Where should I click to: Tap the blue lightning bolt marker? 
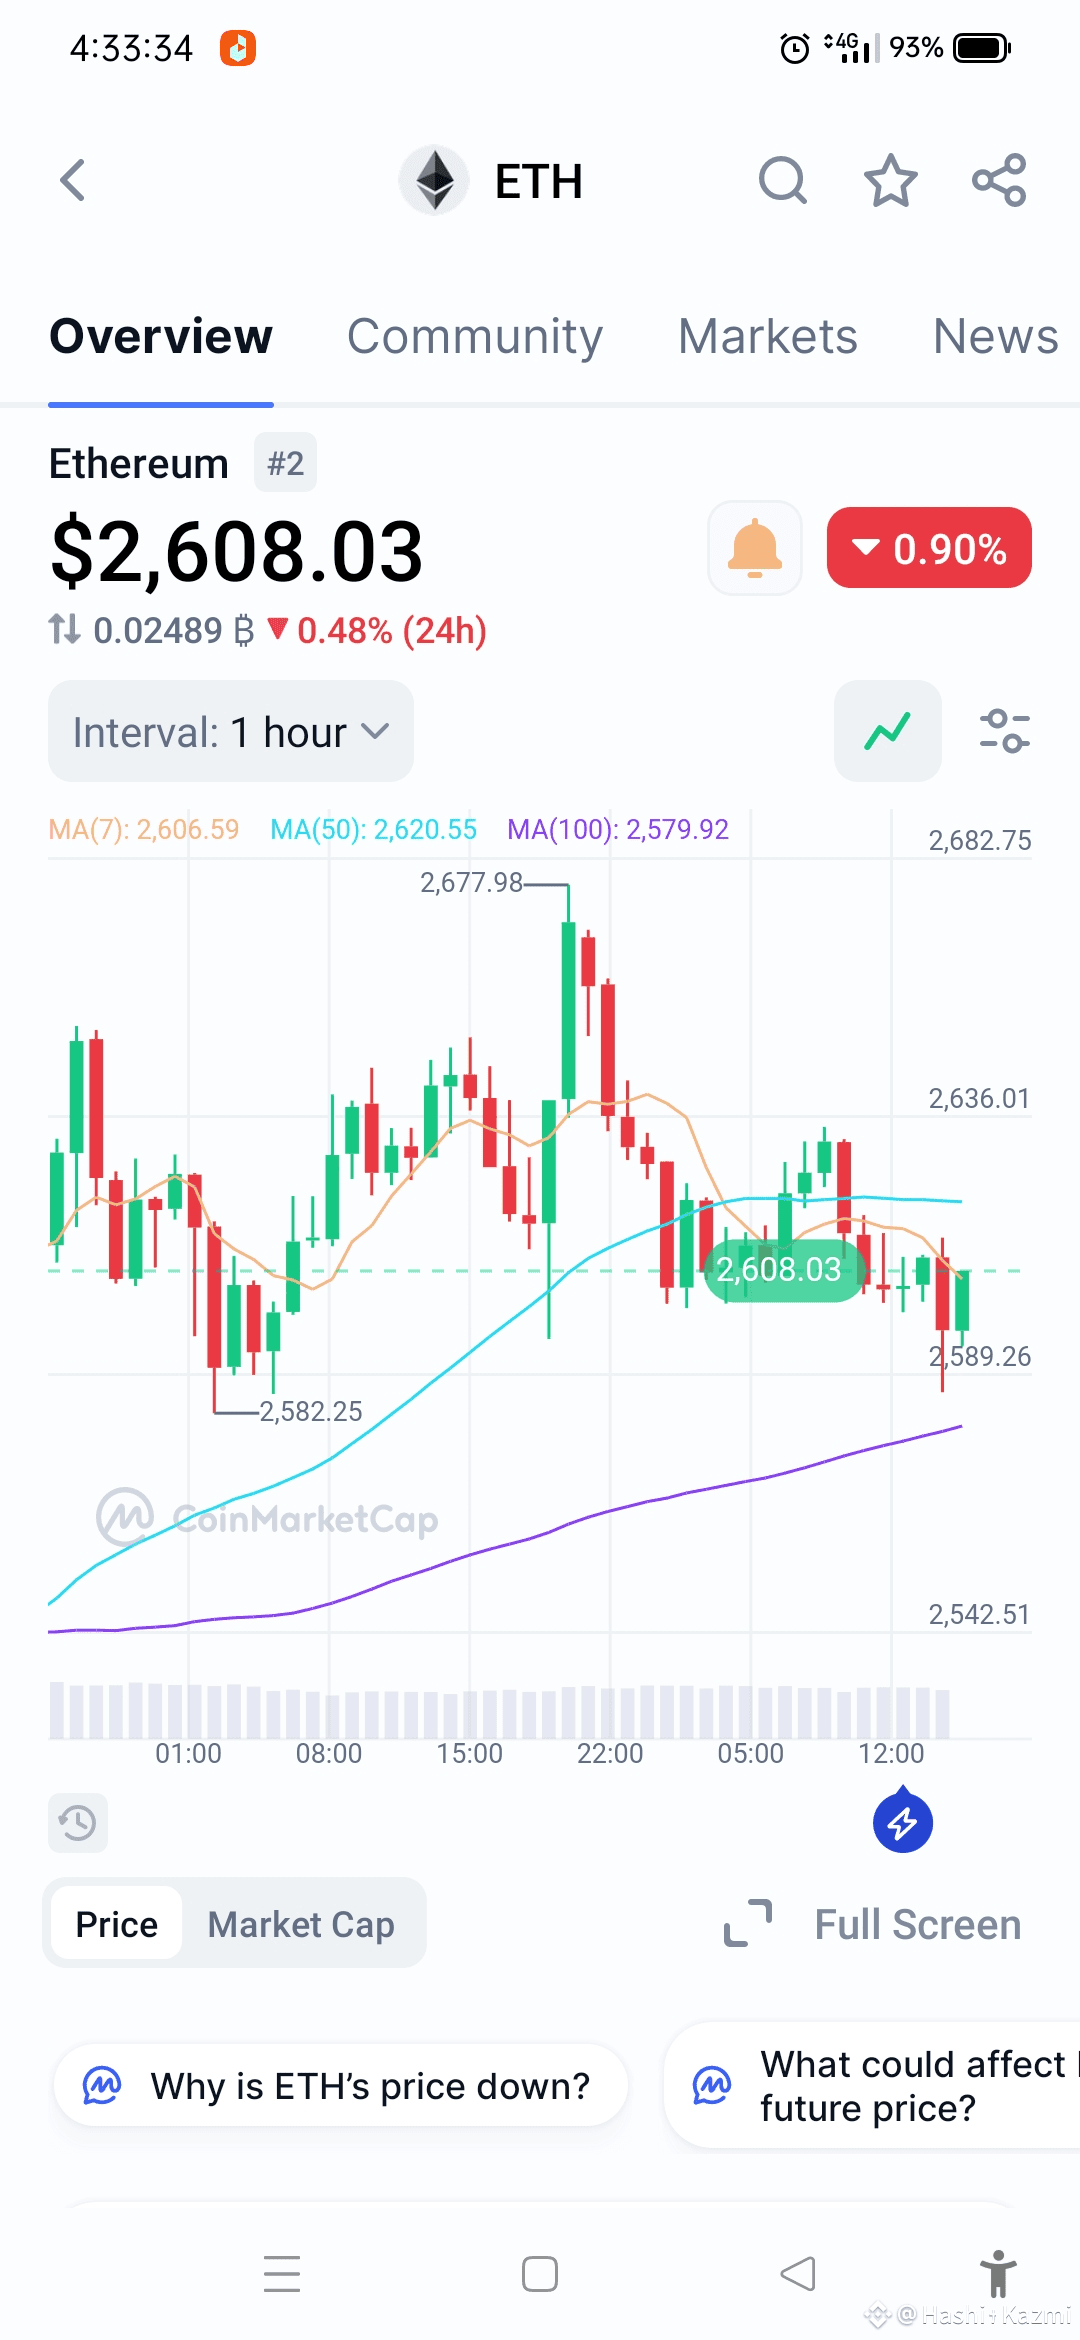(903, 1820)
